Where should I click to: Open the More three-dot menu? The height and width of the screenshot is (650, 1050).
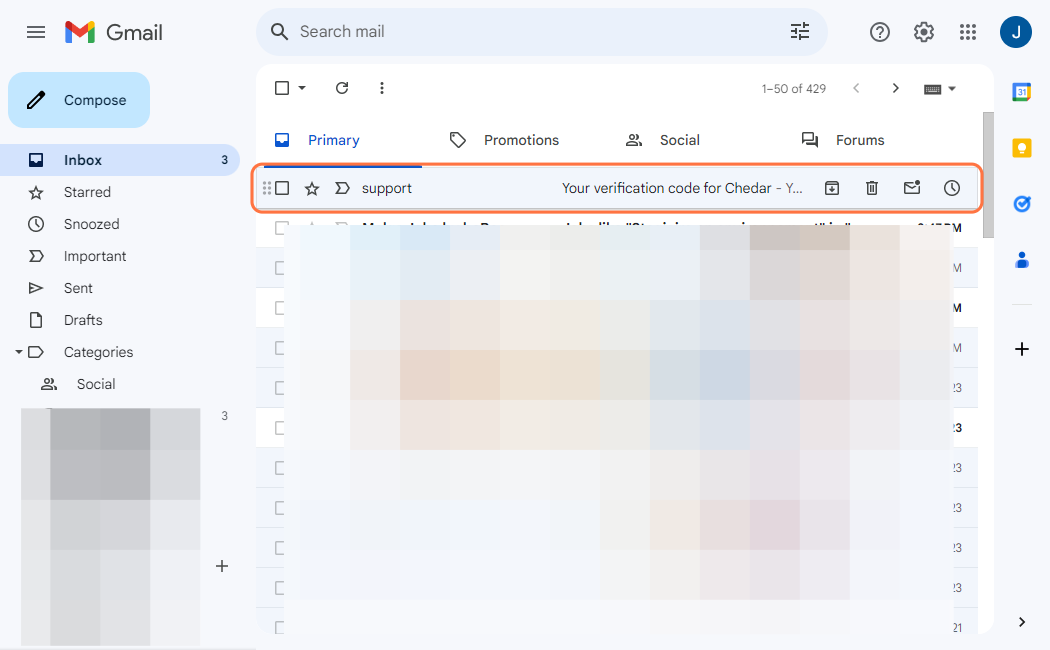(x=382, y=88)
